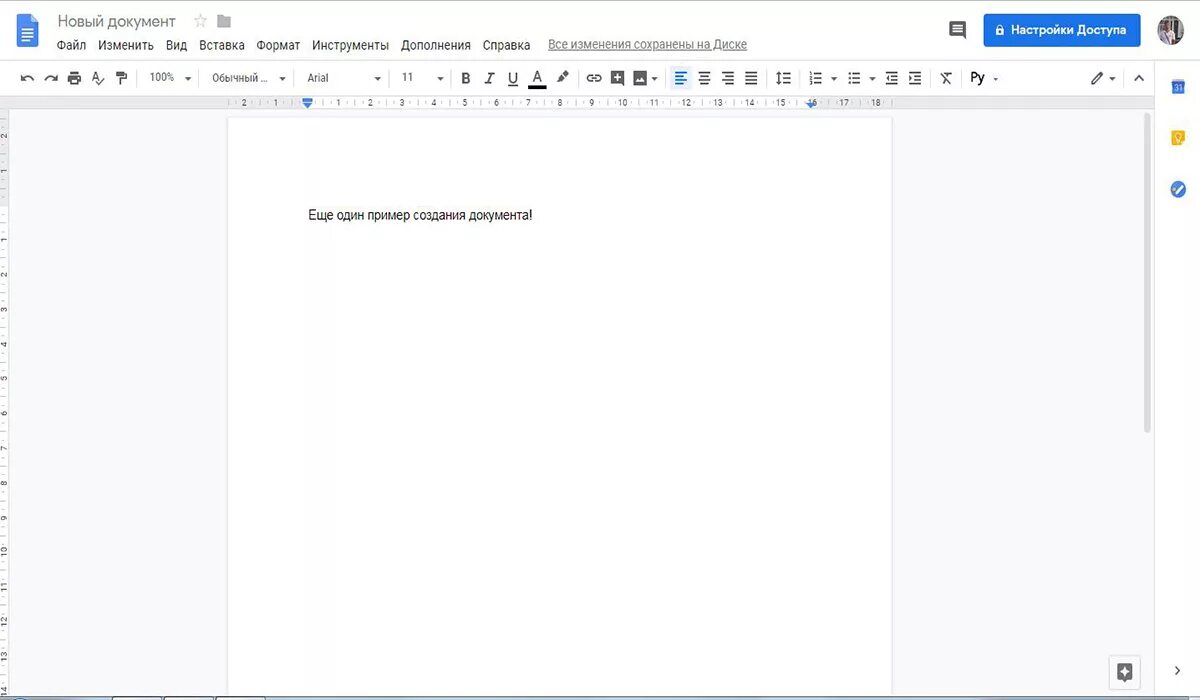1200x700 pixels.
Task: Open the user account avatar
Action: pyautogui.click(x=1170, y=30)
